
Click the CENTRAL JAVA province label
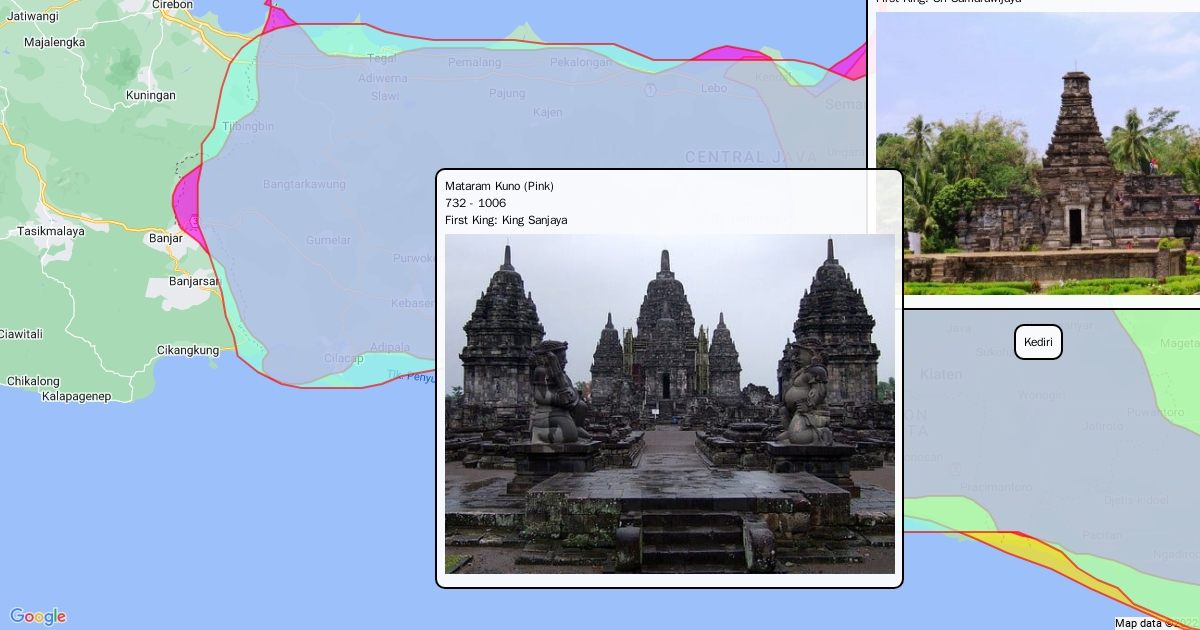click(750, 157)
